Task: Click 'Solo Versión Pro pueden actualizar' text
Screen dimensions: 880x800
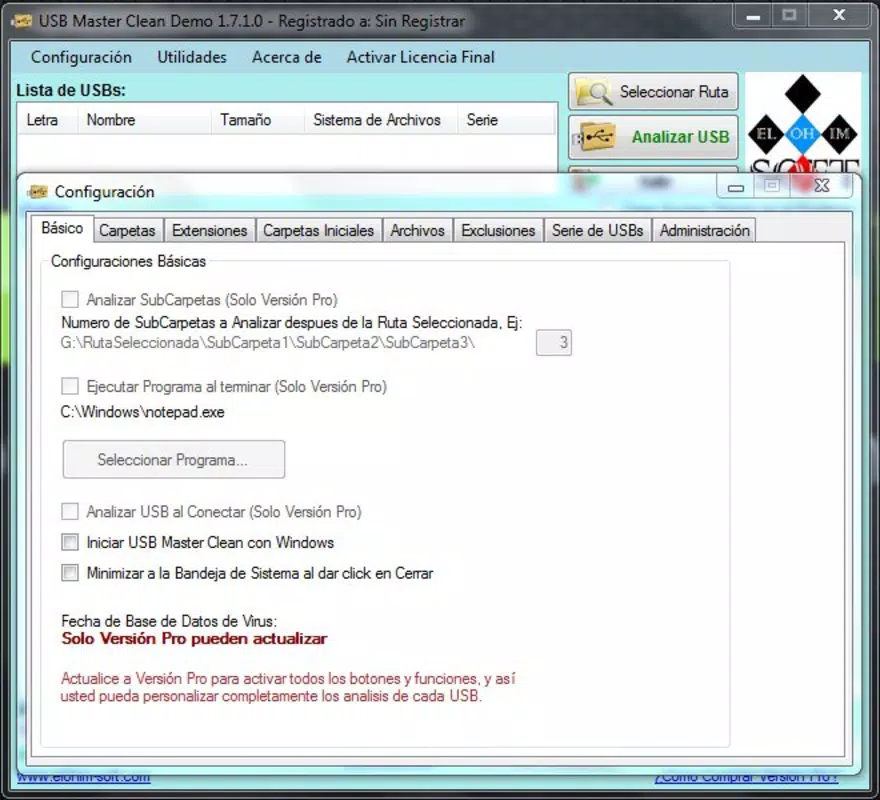Action: point(194,639)
